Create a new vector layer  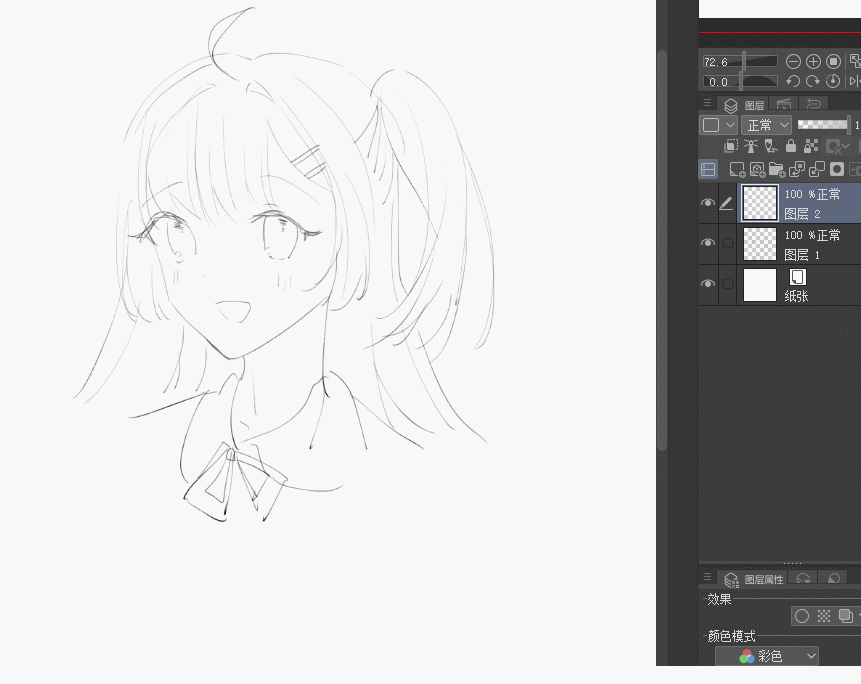click(757, 170)
